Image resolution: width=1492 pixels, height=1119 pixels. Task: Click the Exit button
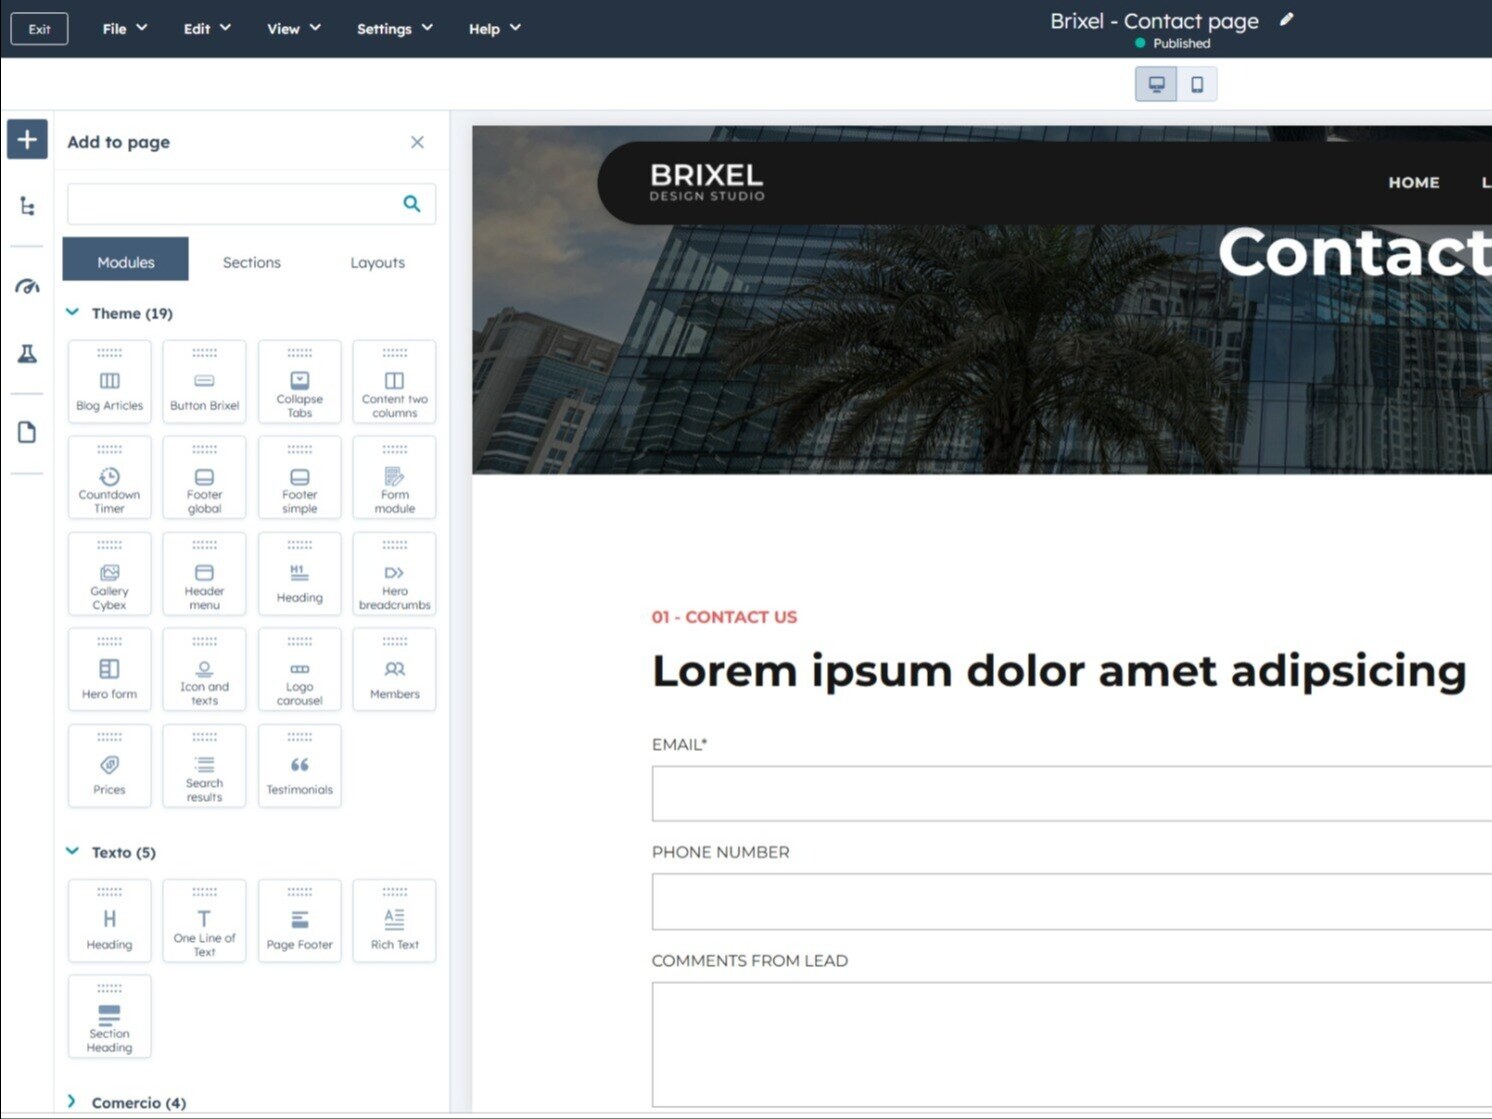[x=39, y=29]
